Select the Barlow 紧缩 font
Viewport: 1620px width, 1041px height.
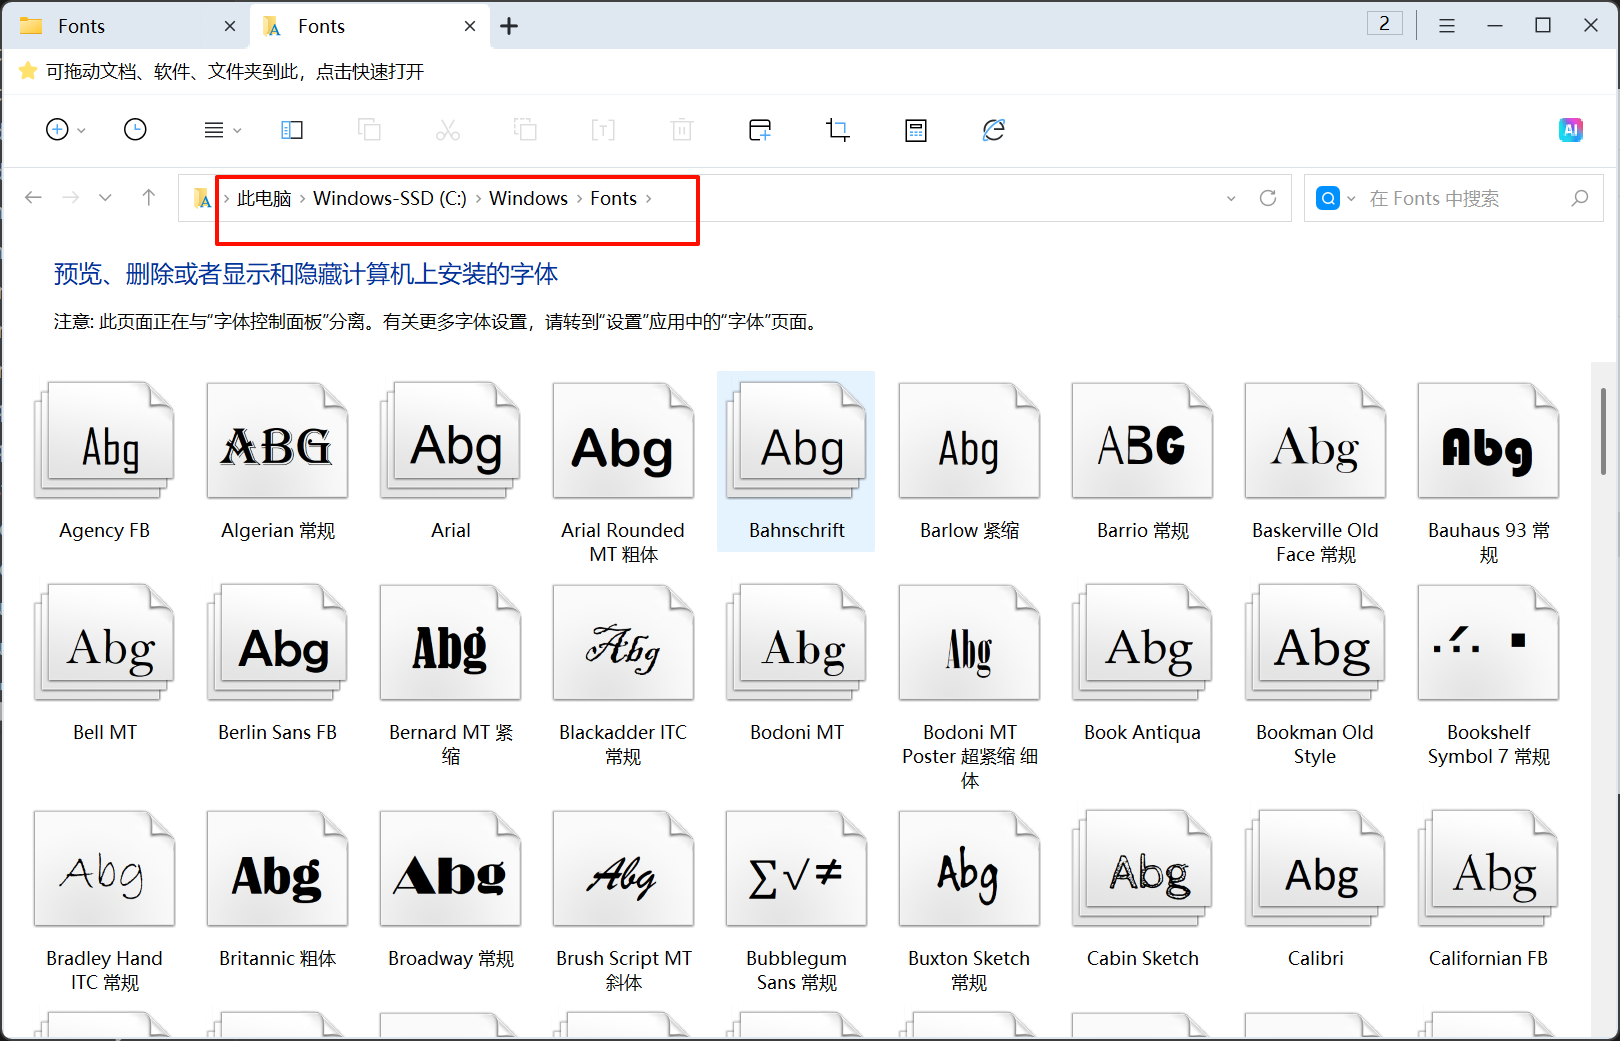coord(970,461)
